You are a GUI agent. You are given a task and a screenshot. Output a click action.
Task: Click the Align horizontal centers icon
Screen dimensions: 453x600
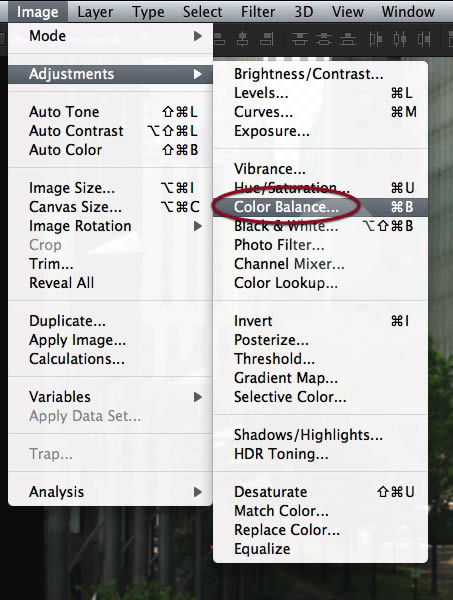(243, 39)
